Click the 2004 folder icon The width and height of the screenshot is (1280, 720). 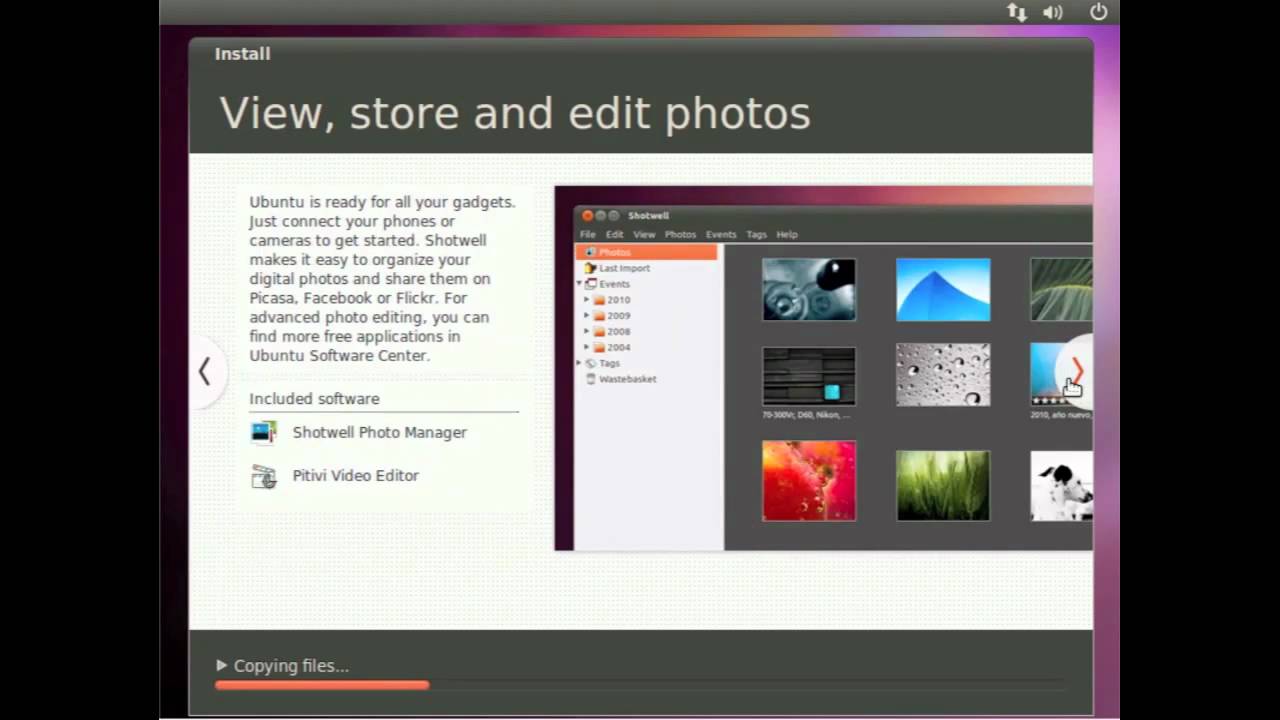coord(599,347)
